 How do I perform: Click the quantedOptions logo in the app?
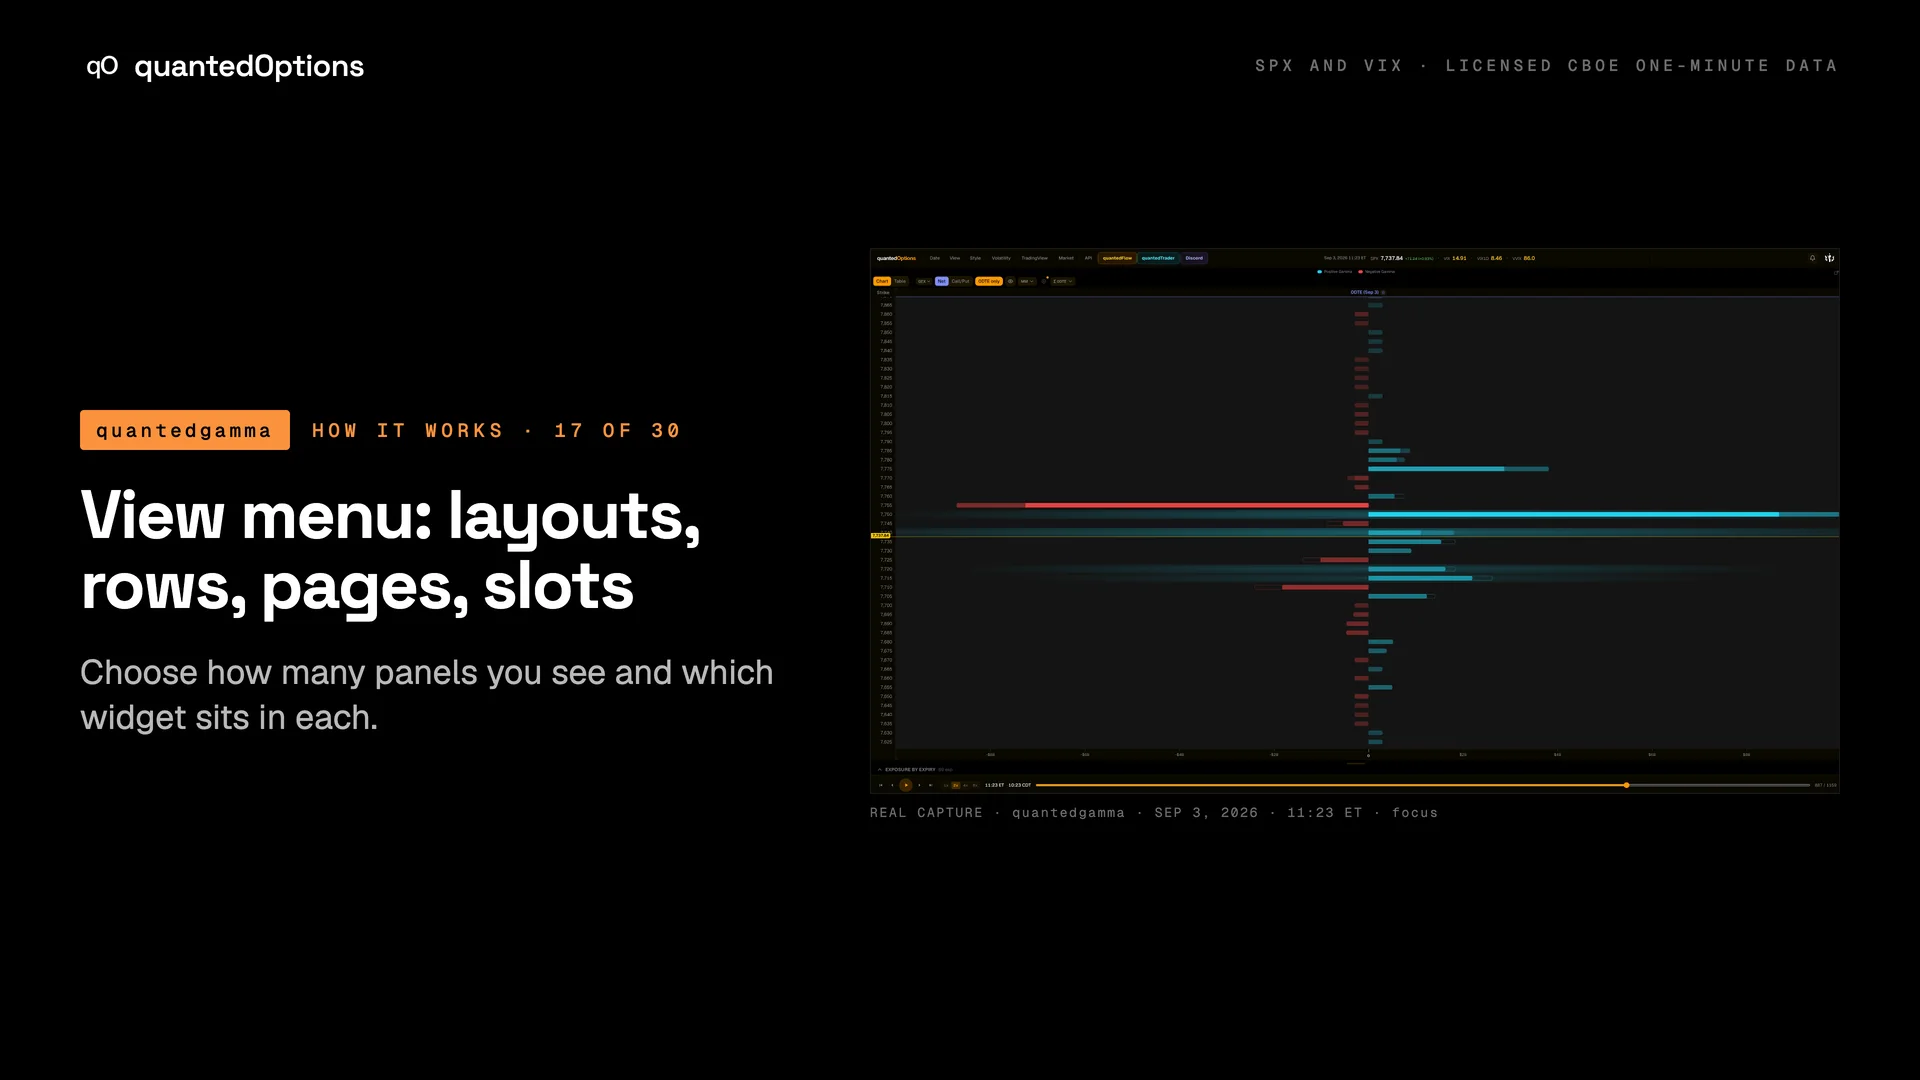pyautogui.click(x=896, y=258)
